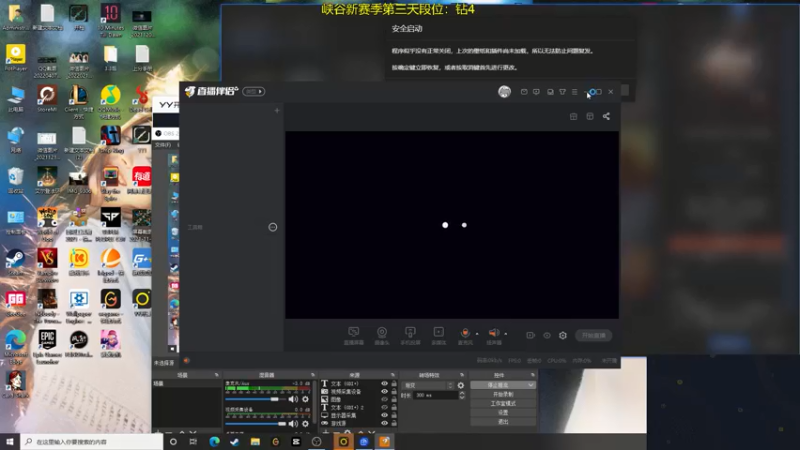This screenshot has height=450, width=800.
Task: Click the start recording button in OBS
Action: [x=503, y=394]
